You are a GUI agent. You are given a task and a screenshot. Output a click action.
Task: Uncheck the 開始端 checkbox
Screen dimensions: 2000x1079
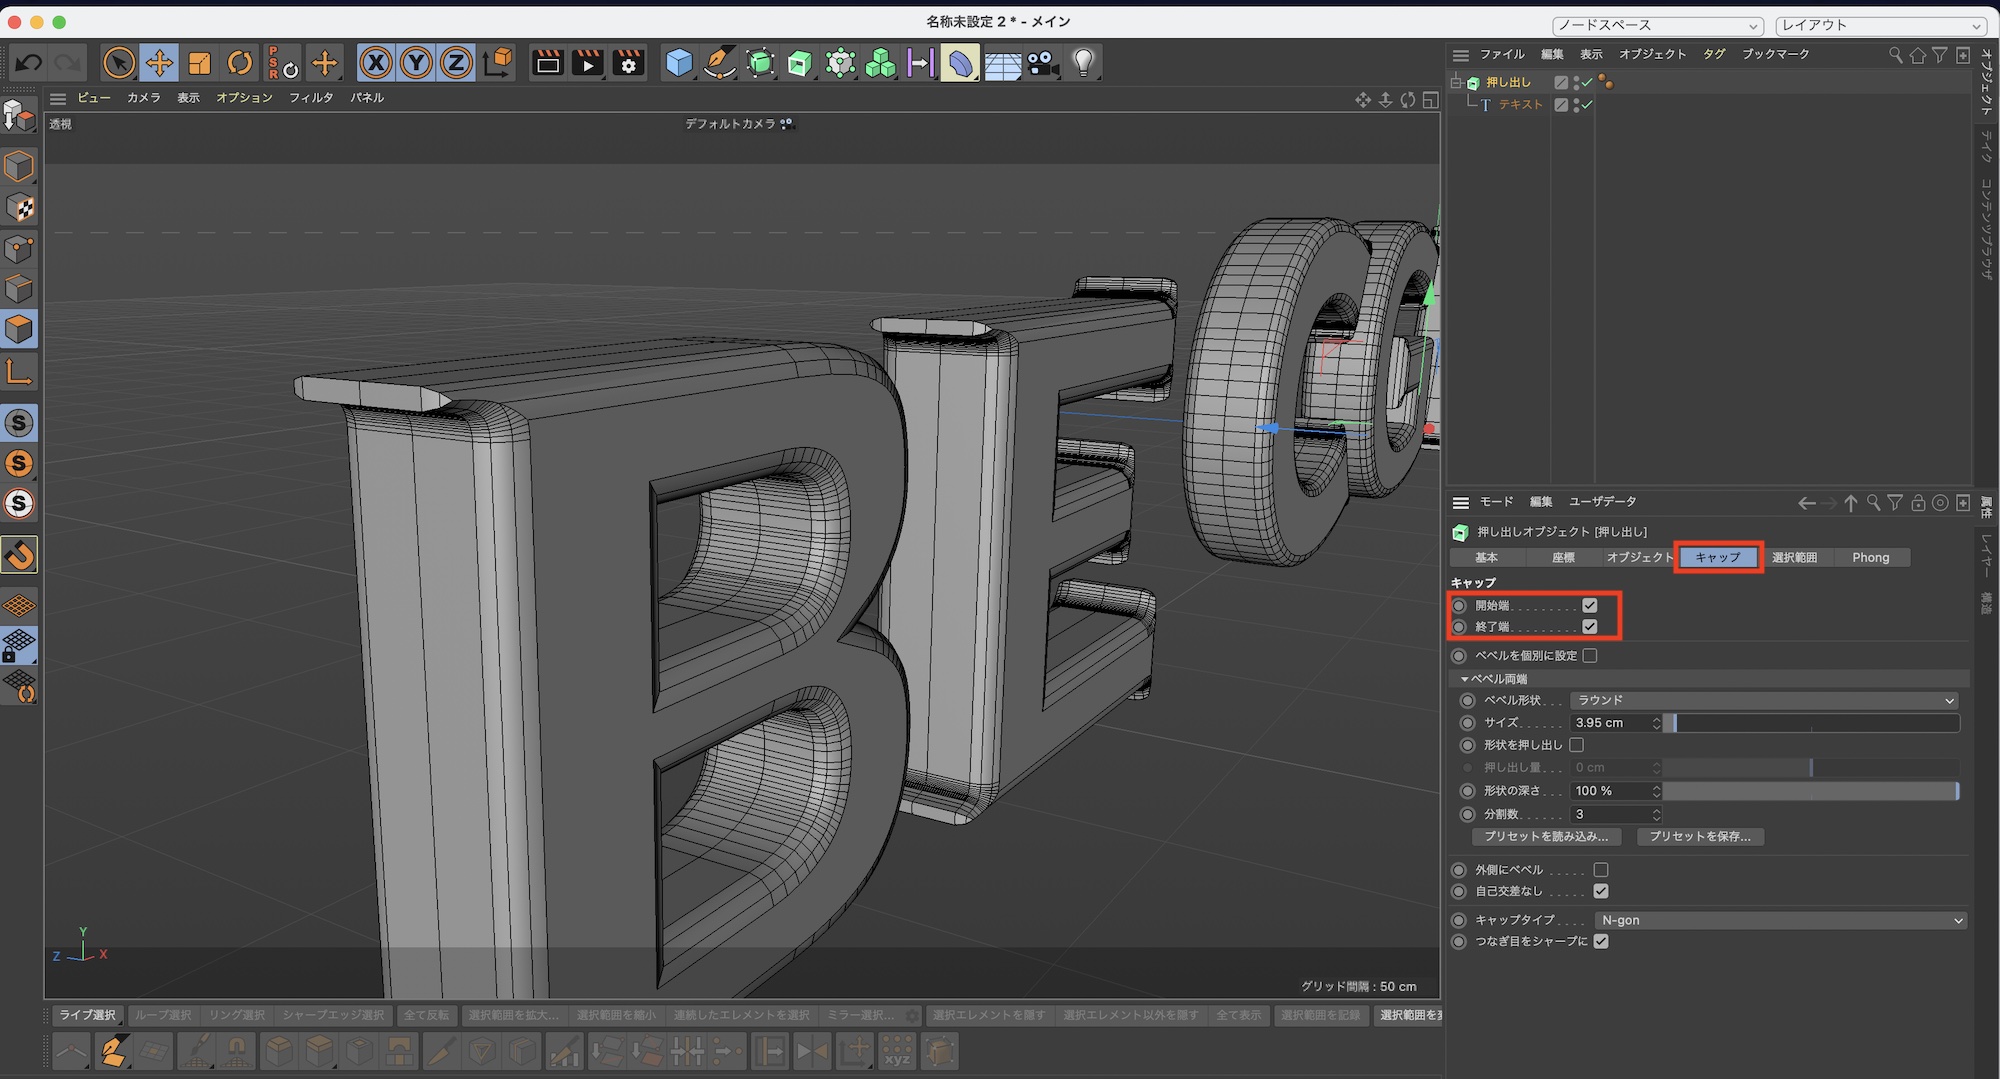pyautogui.click(x=1589, y=605)
